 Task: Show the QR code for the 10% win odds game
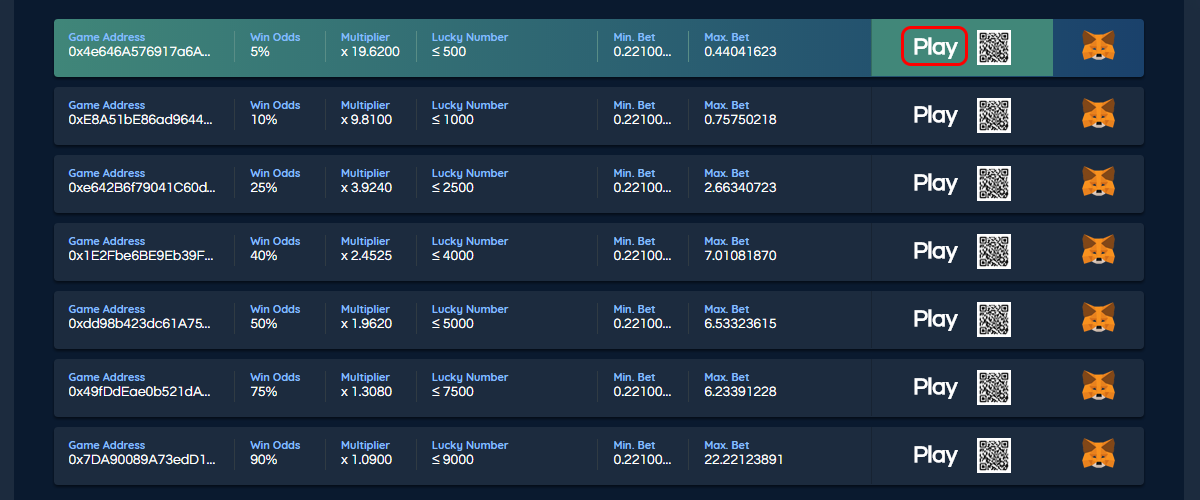click(x=994, y=115)
